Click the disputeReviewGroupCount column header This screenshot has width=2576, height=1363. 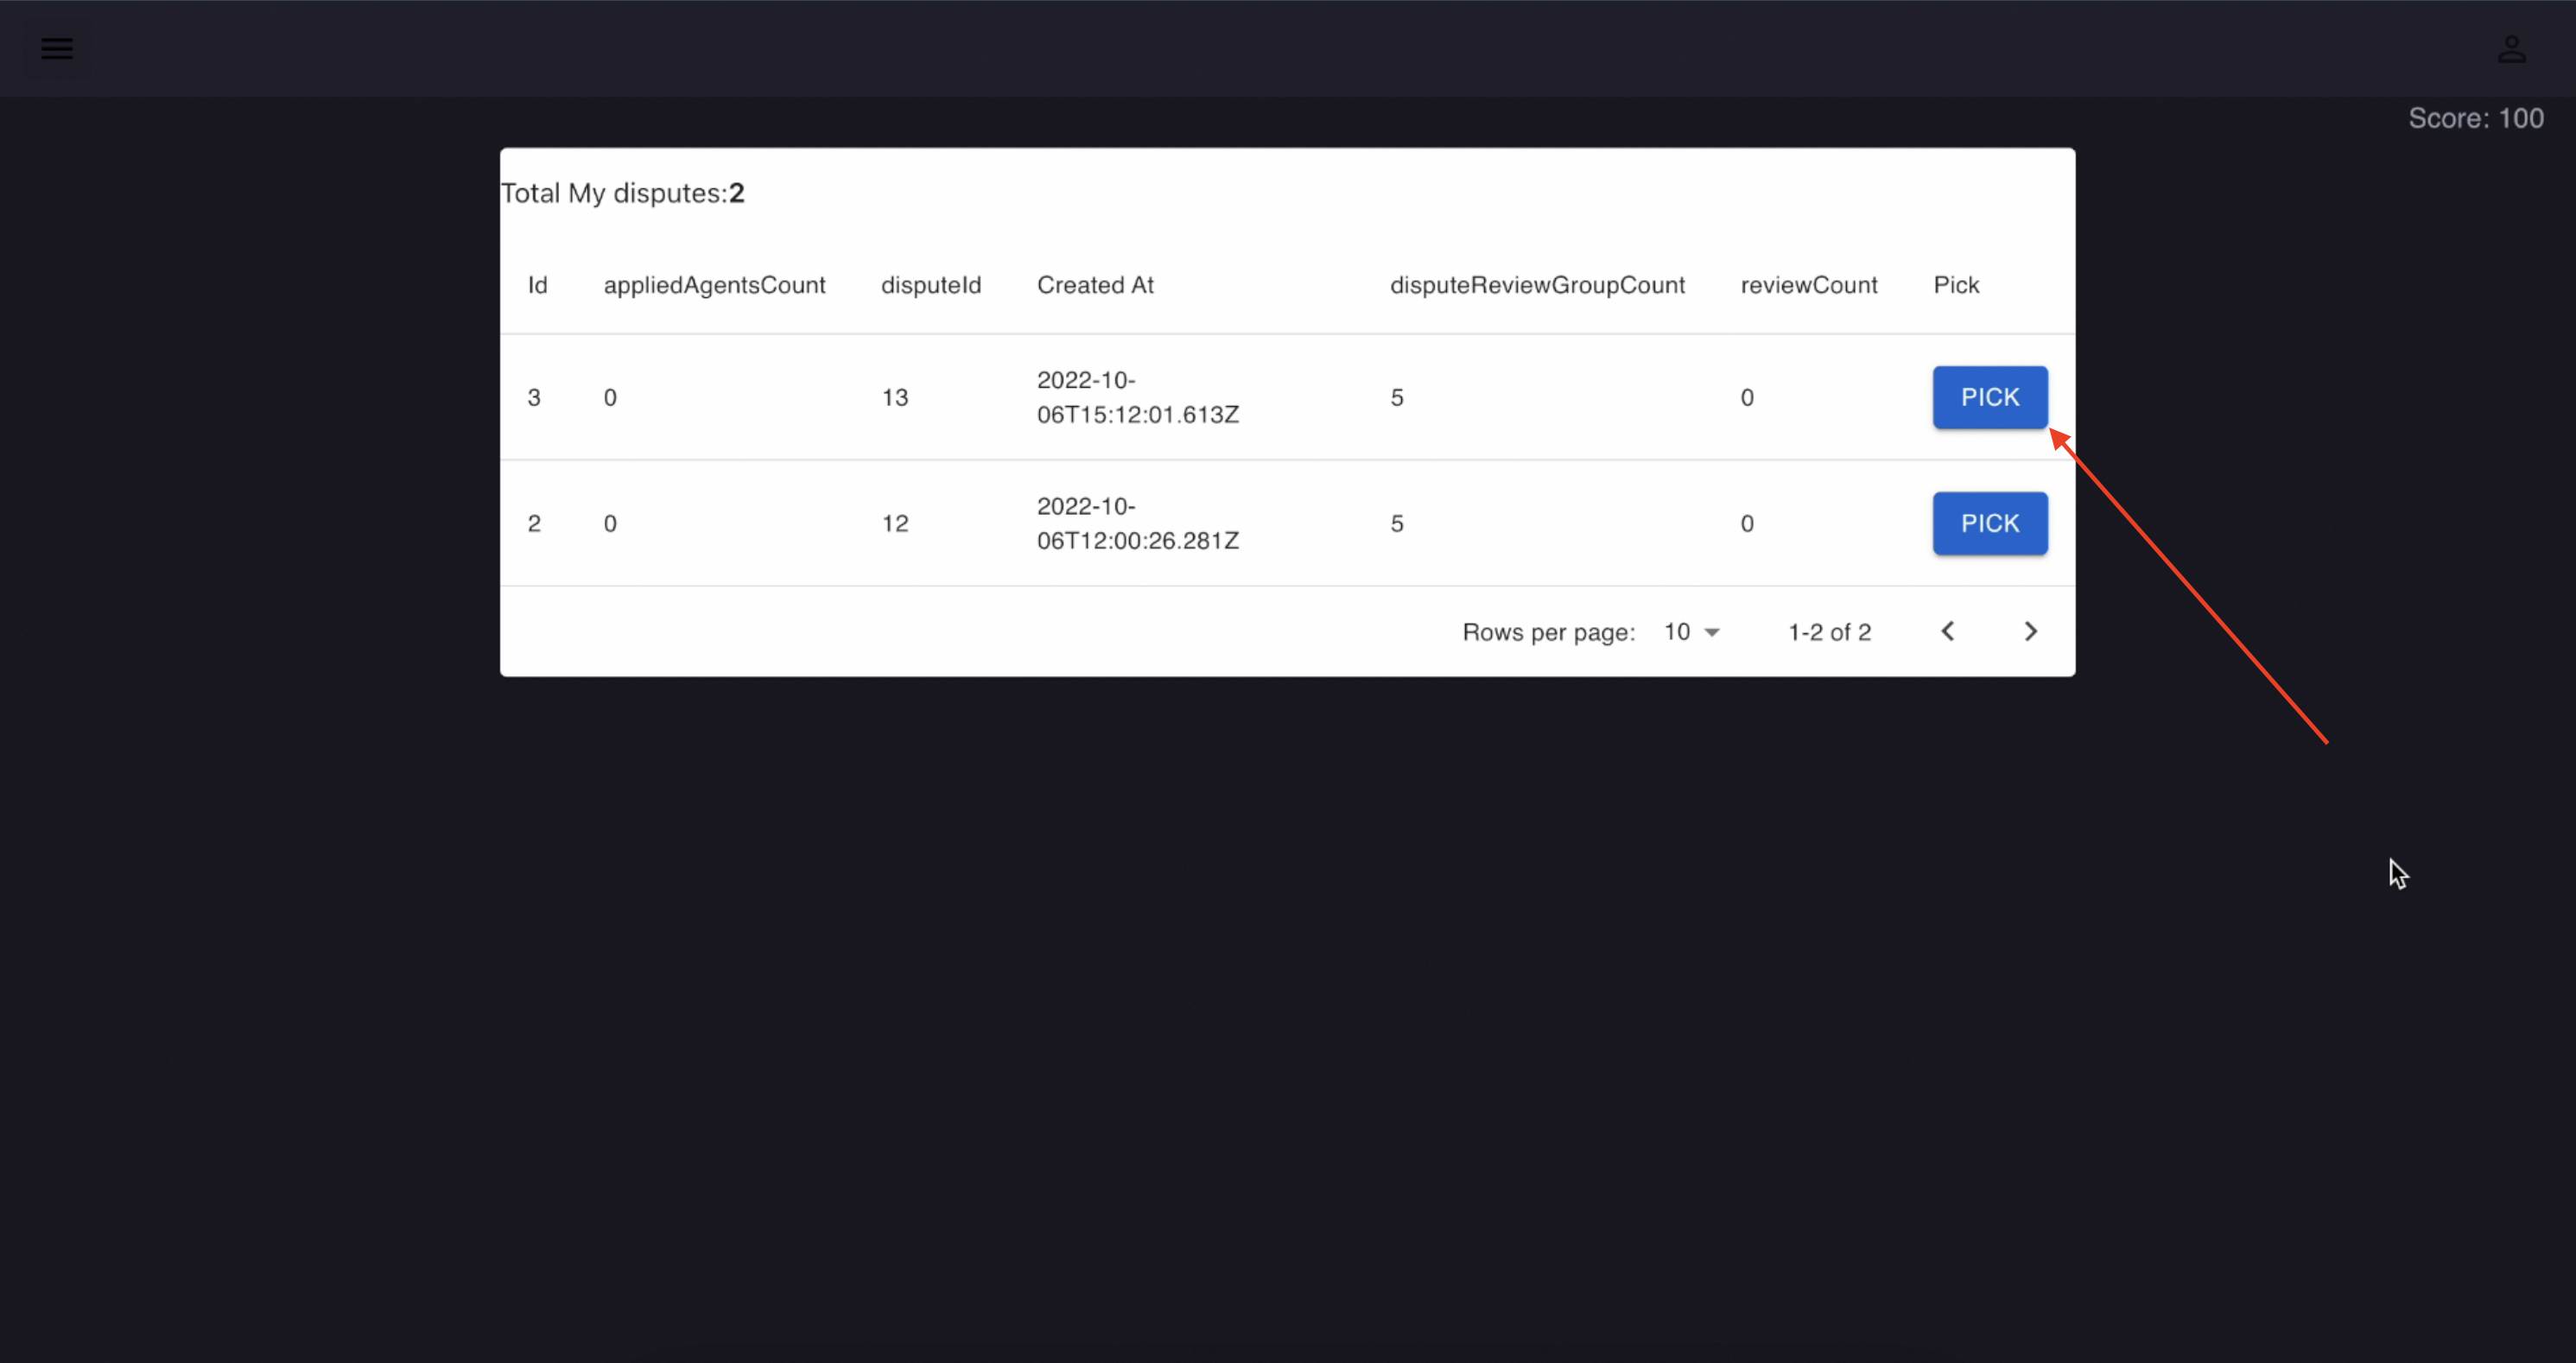point(1537,285)
